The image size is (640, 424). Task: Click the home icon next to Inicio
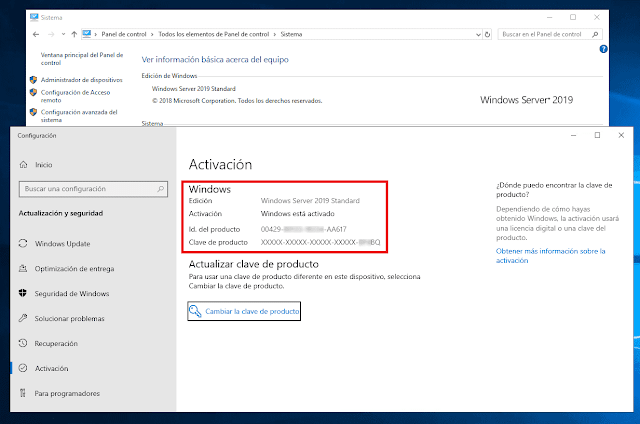pyautogui.click(x=24, y=164)
